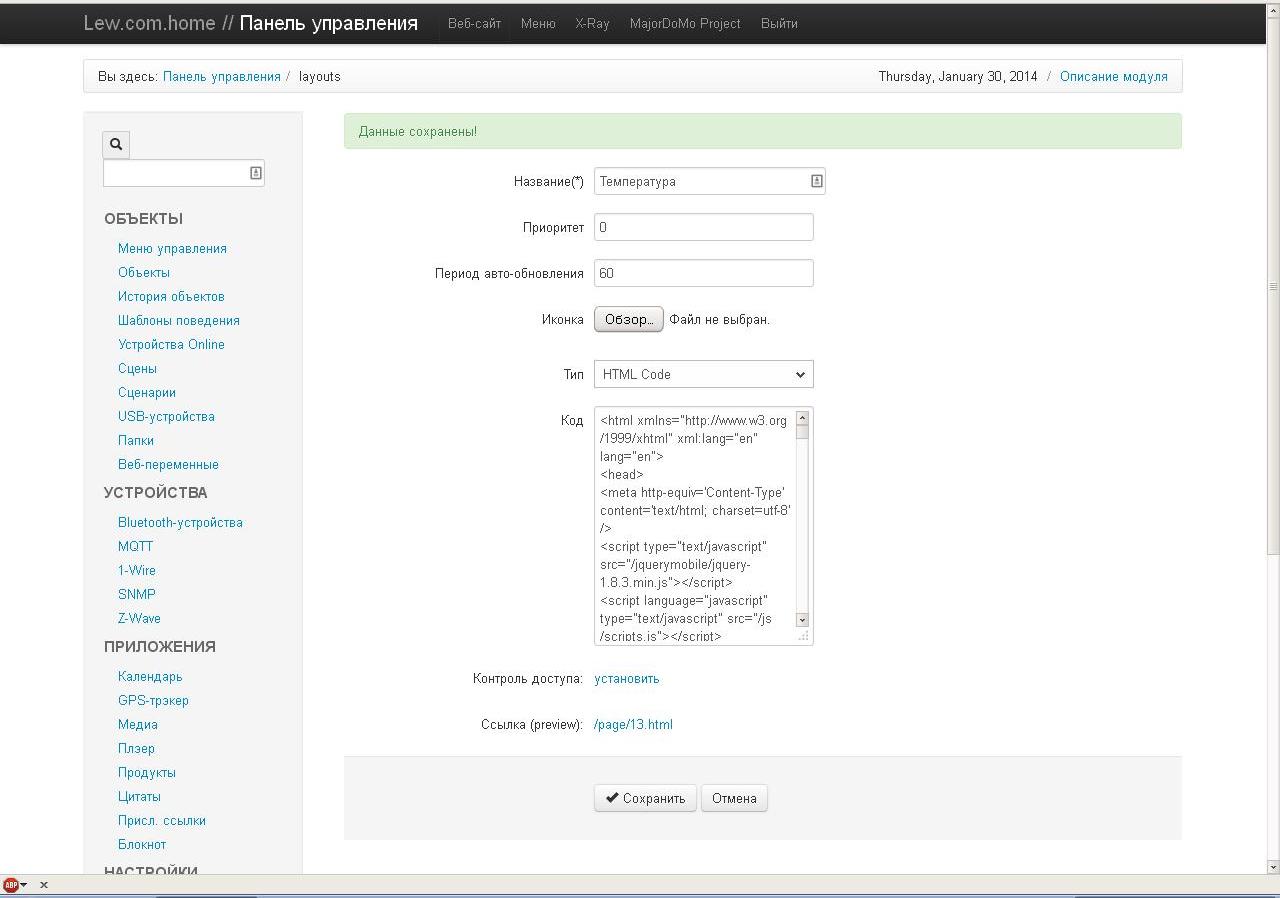Click Обзор file browse button
The image size is (1280, 898).
(628, 320)
